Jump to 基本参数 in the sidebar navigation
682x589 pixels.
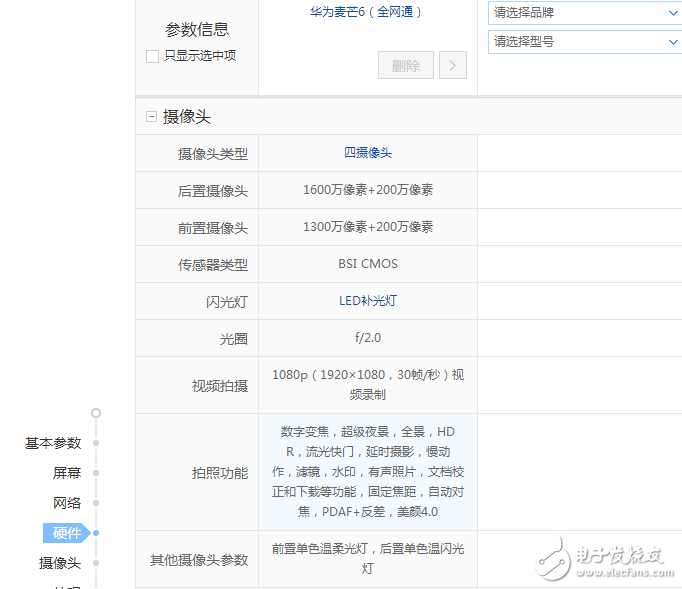(53, 443)
